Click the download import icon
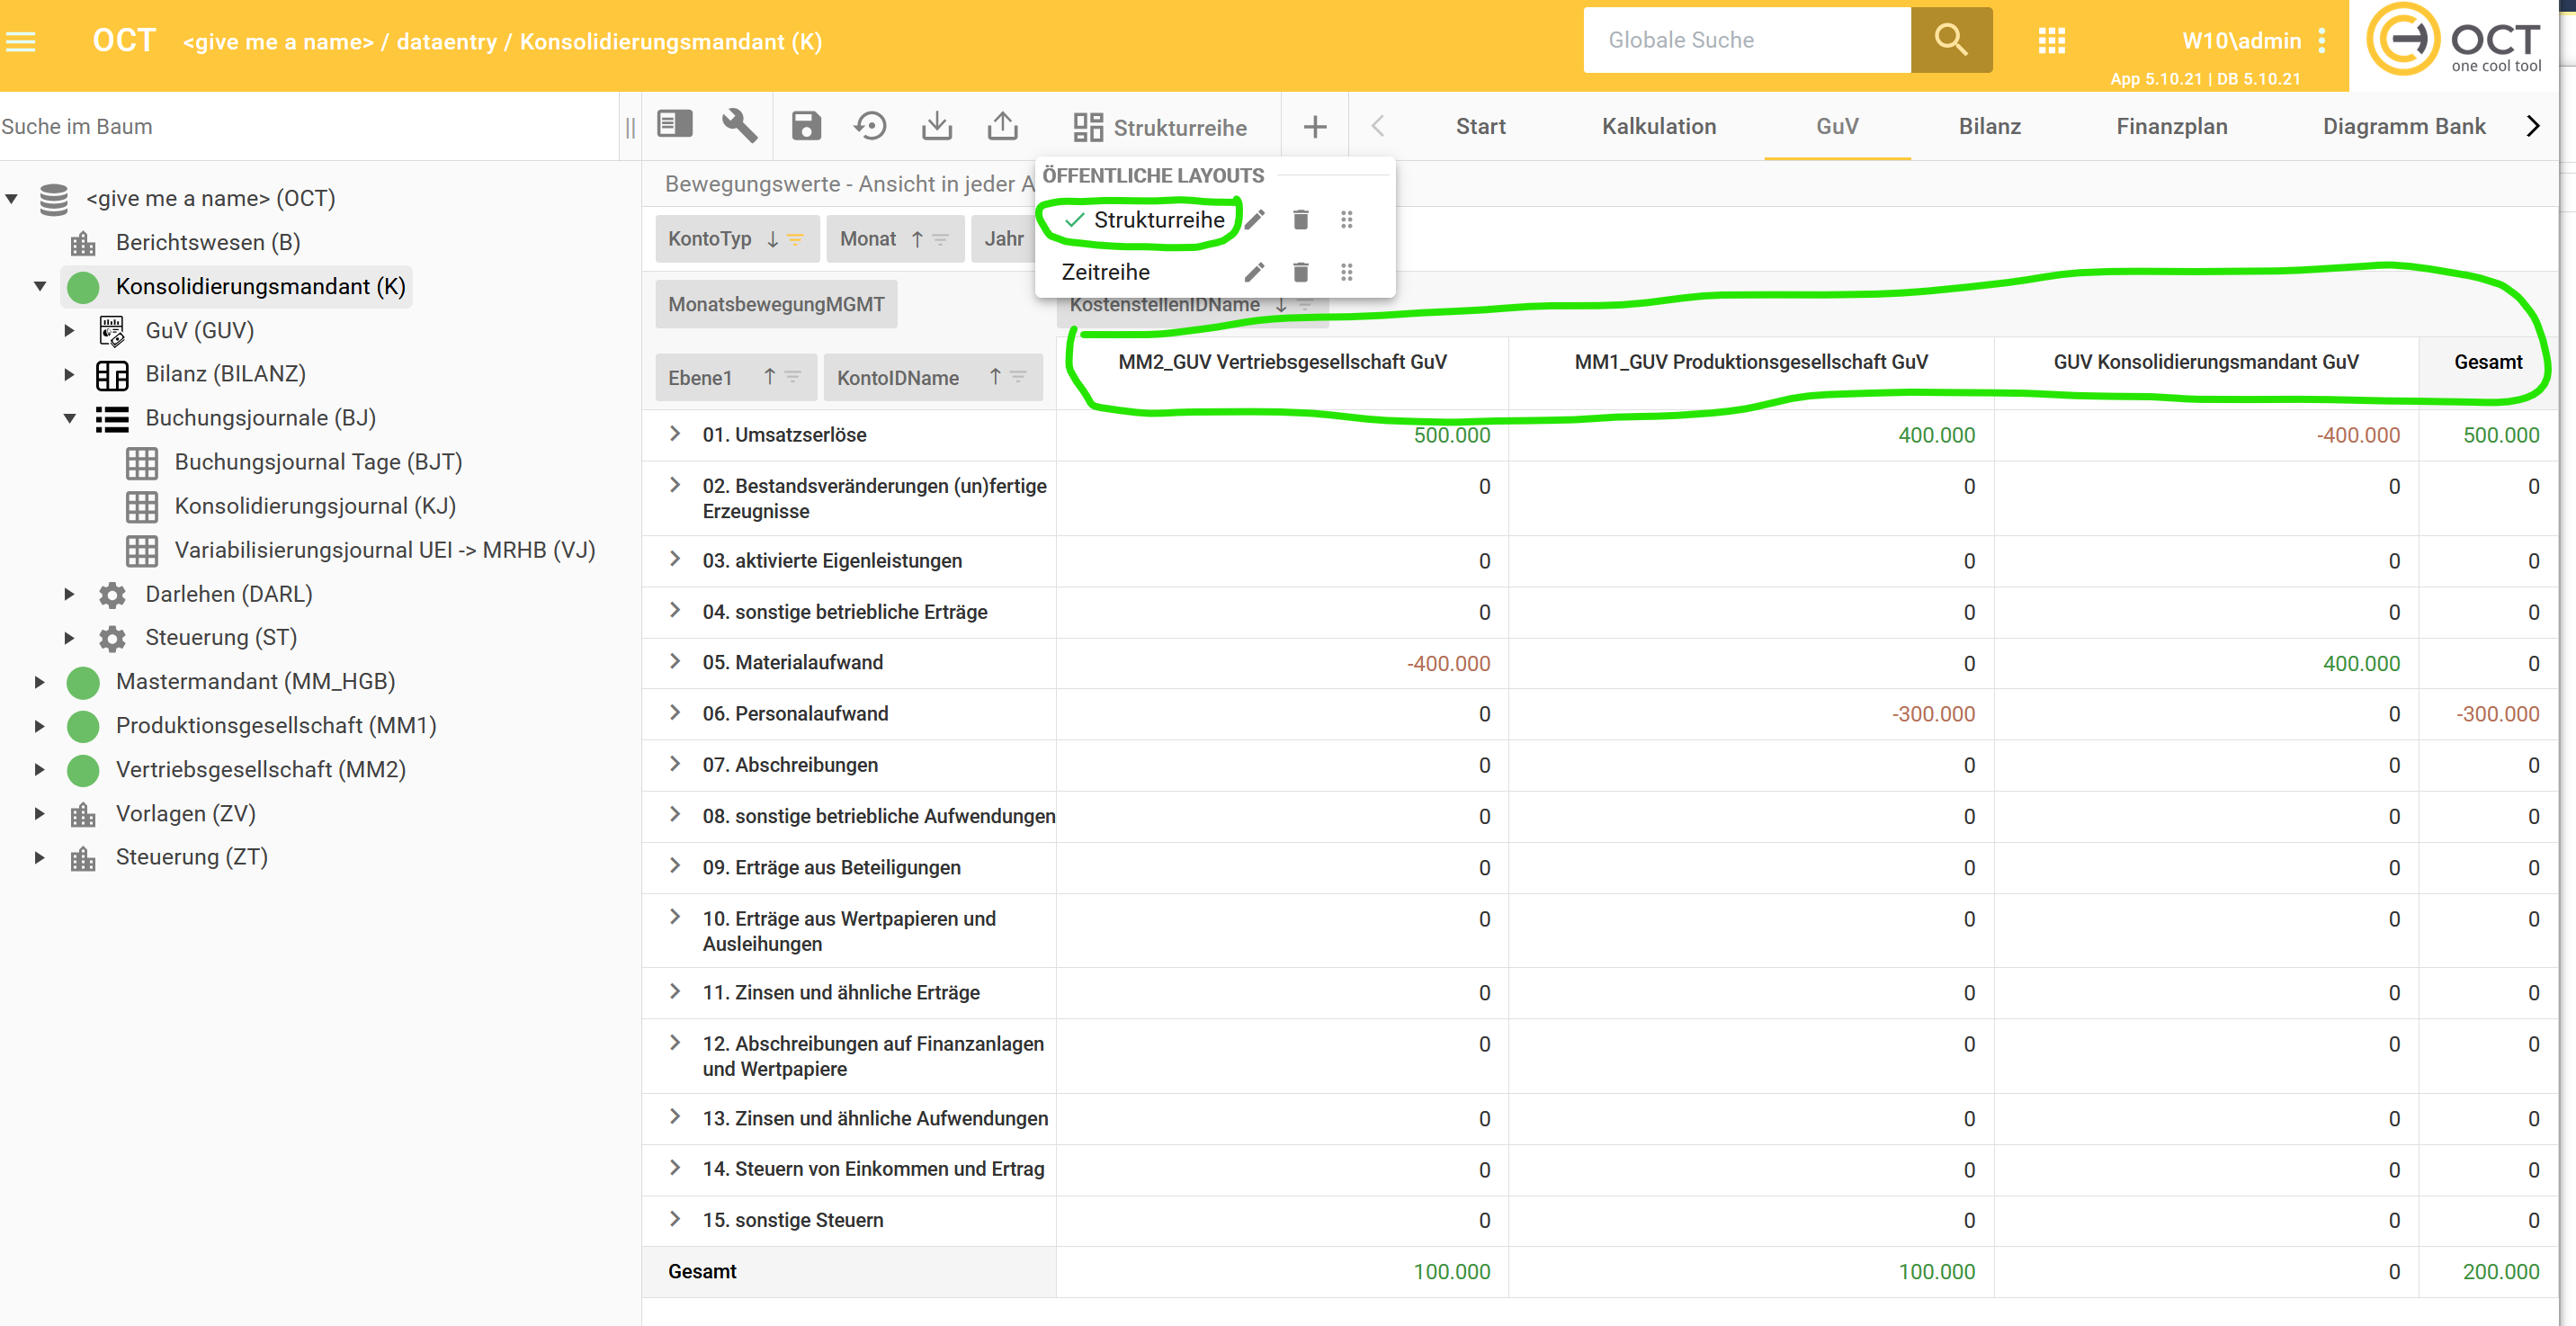2576x1326 pixels. [x=937, y=127]
